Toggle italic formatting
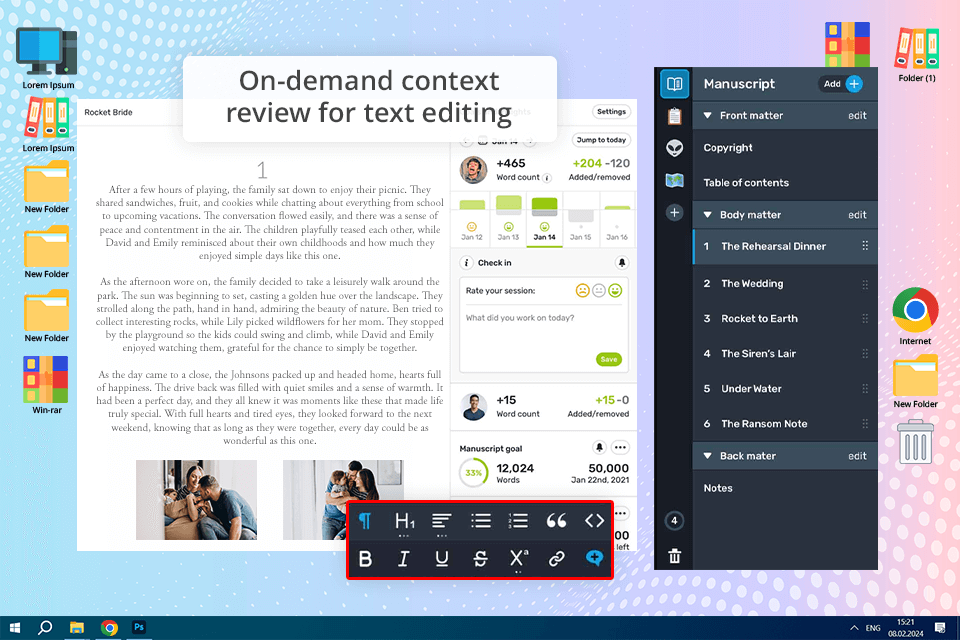This screenshot has width=960, height=640. 403,559
